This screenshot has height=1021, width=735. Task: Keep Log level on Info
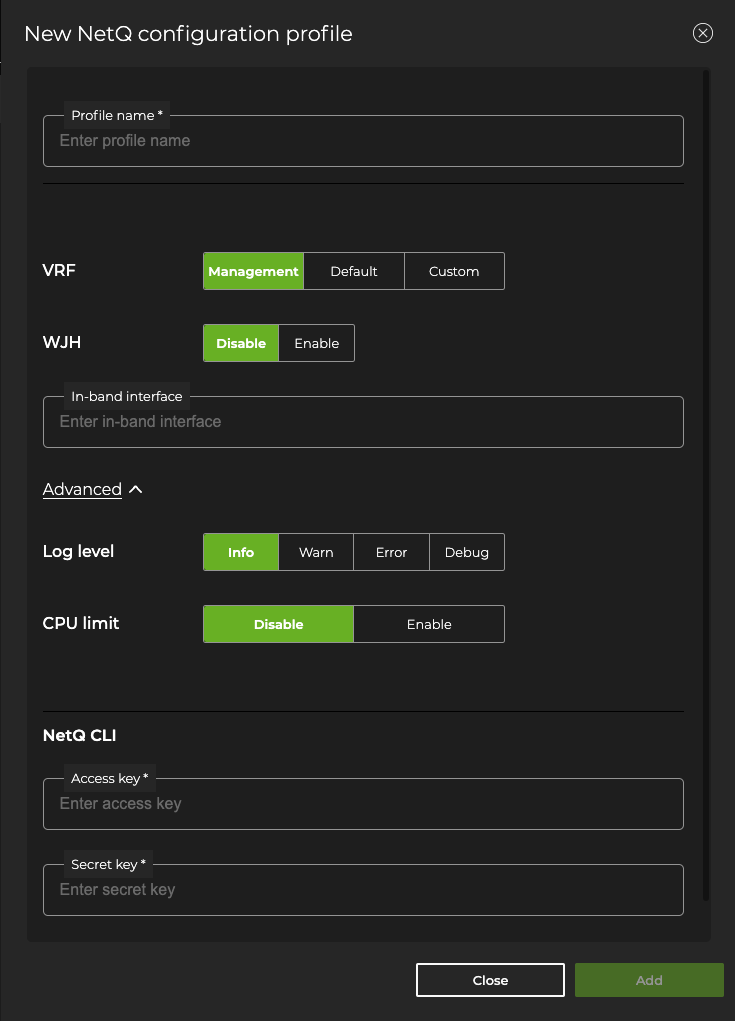[240, 551]
